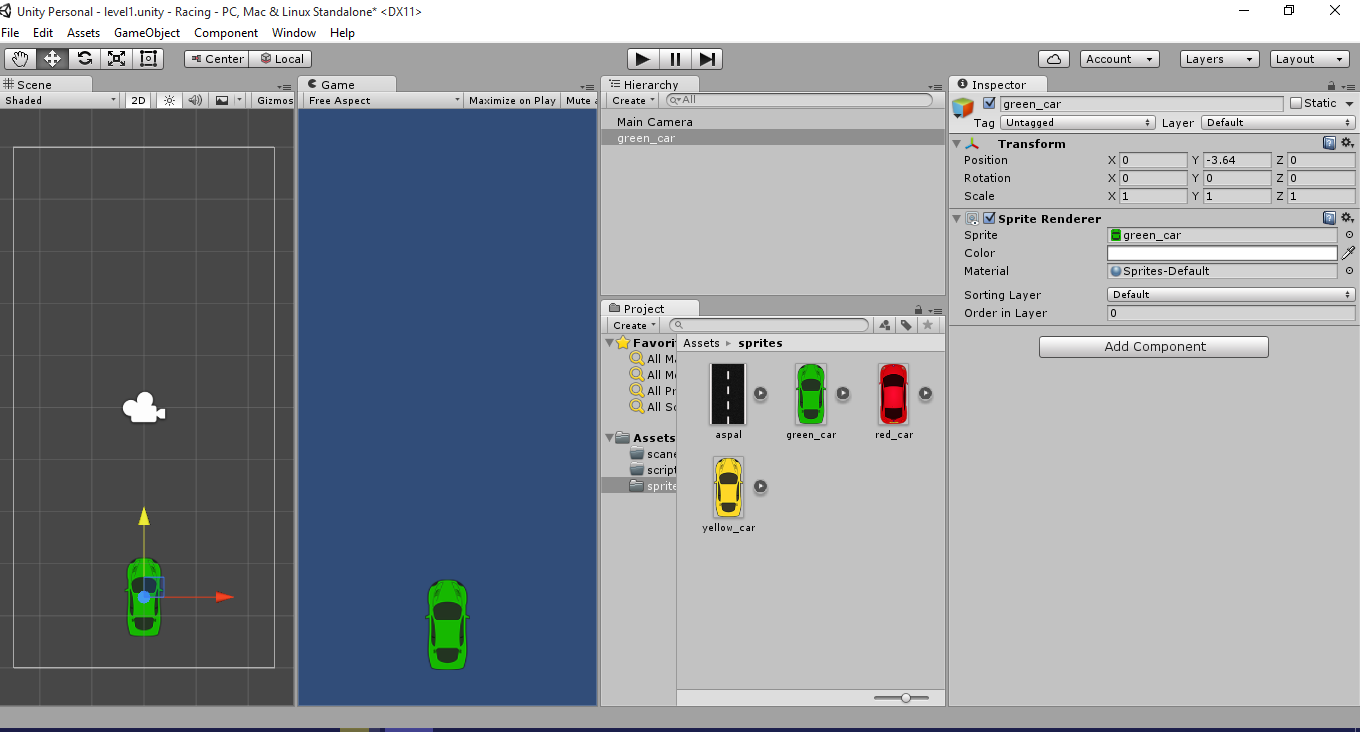The width and height of the screenshot is (1360, 732).
Task: Disable green_car active checkbox in Inspector
Action: [990, 103]
